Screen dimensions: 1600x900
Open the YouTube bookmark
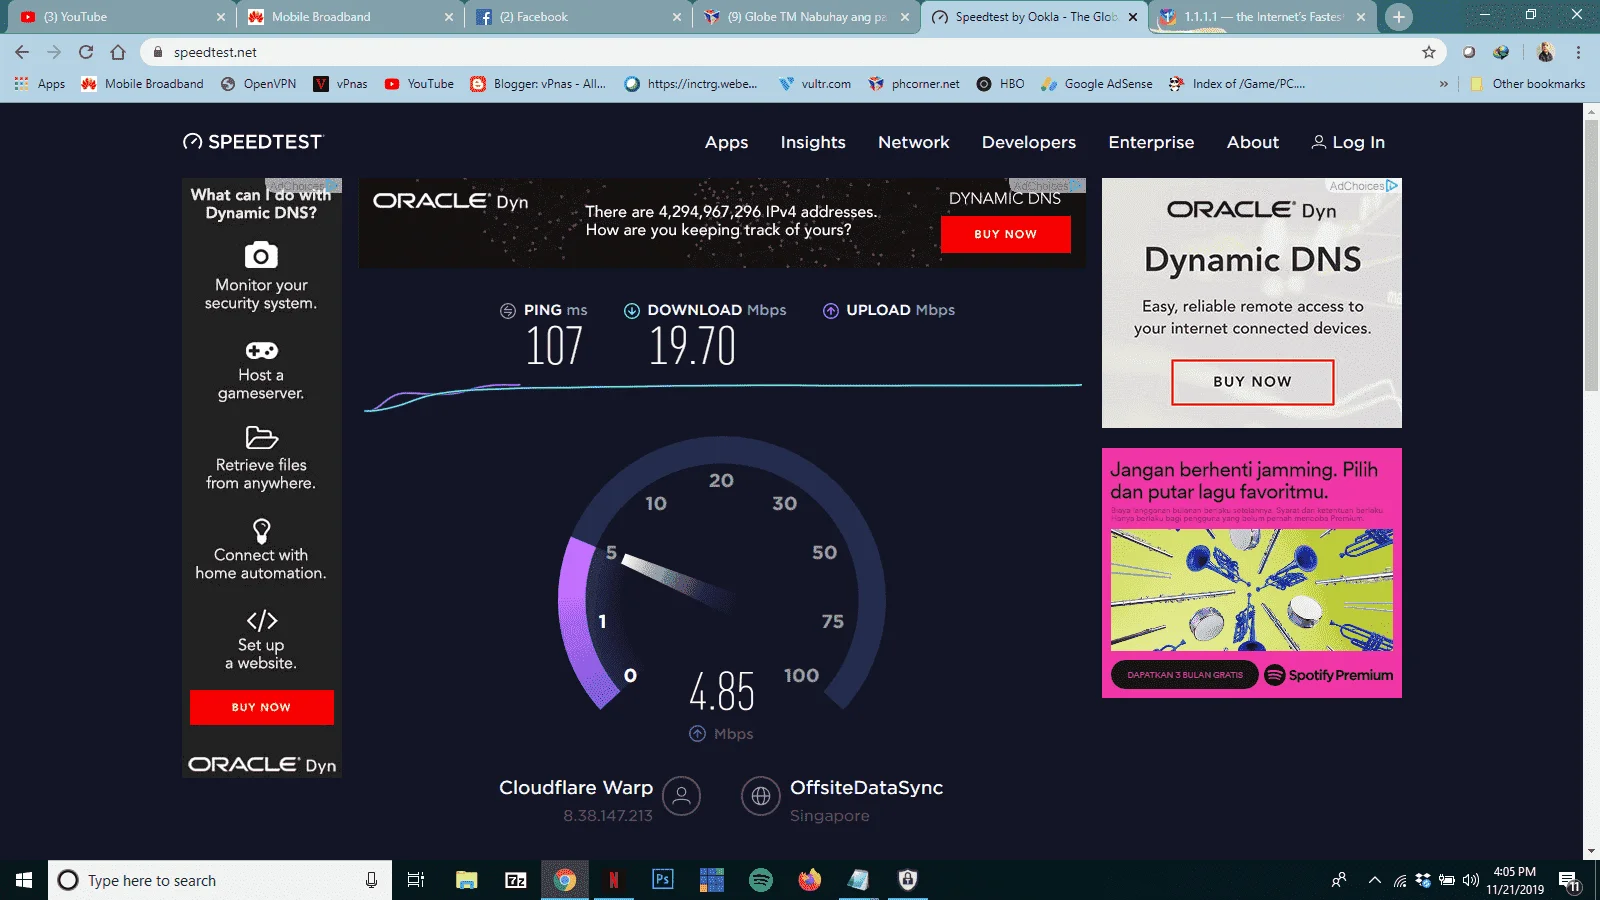point(419,84)
